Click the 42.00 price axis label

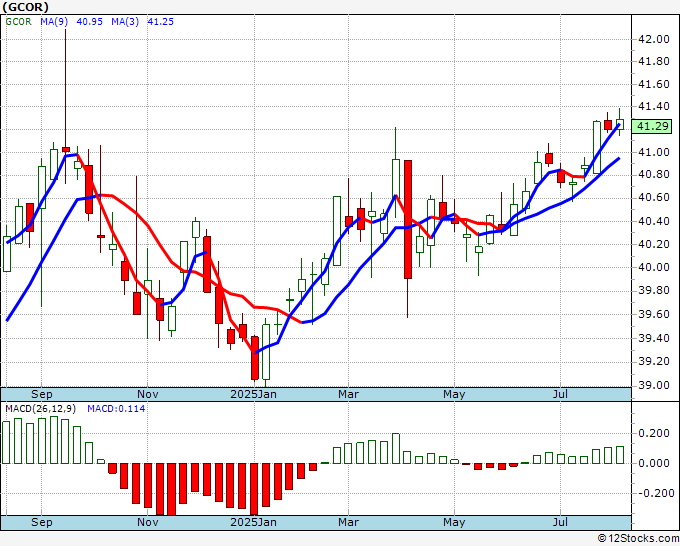[654, 39]
